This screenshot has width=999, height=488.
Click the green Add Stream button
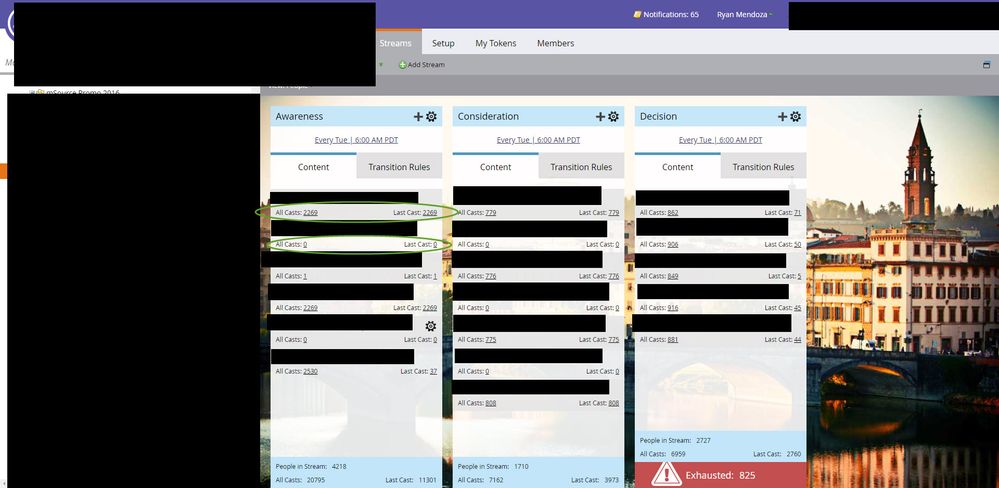tap(422, 64)
